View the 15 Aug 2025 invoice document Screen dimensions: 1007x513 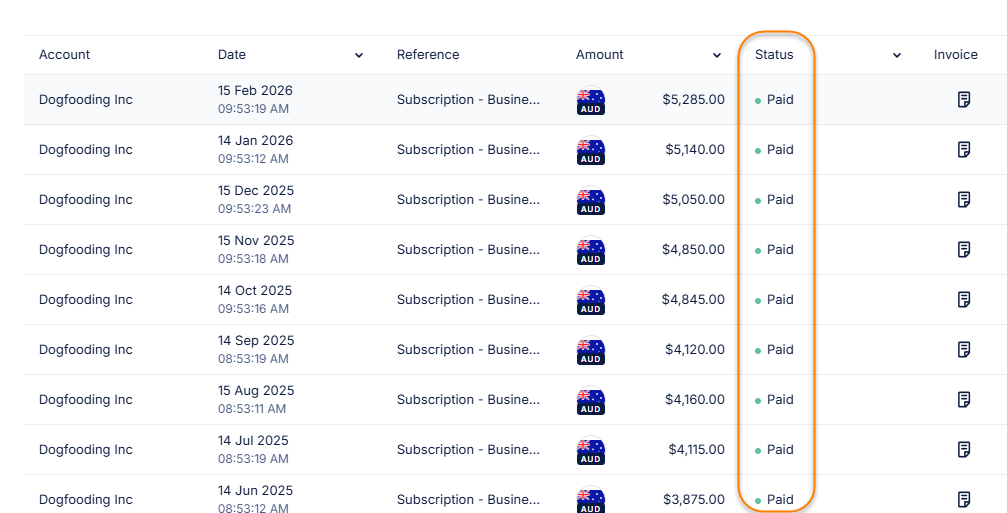(x=964, y=400)
